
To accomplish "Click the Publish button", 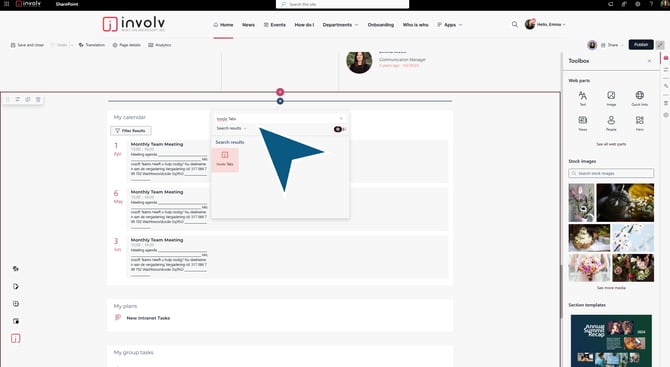I will pyautogui.click(x=641, y=44).
